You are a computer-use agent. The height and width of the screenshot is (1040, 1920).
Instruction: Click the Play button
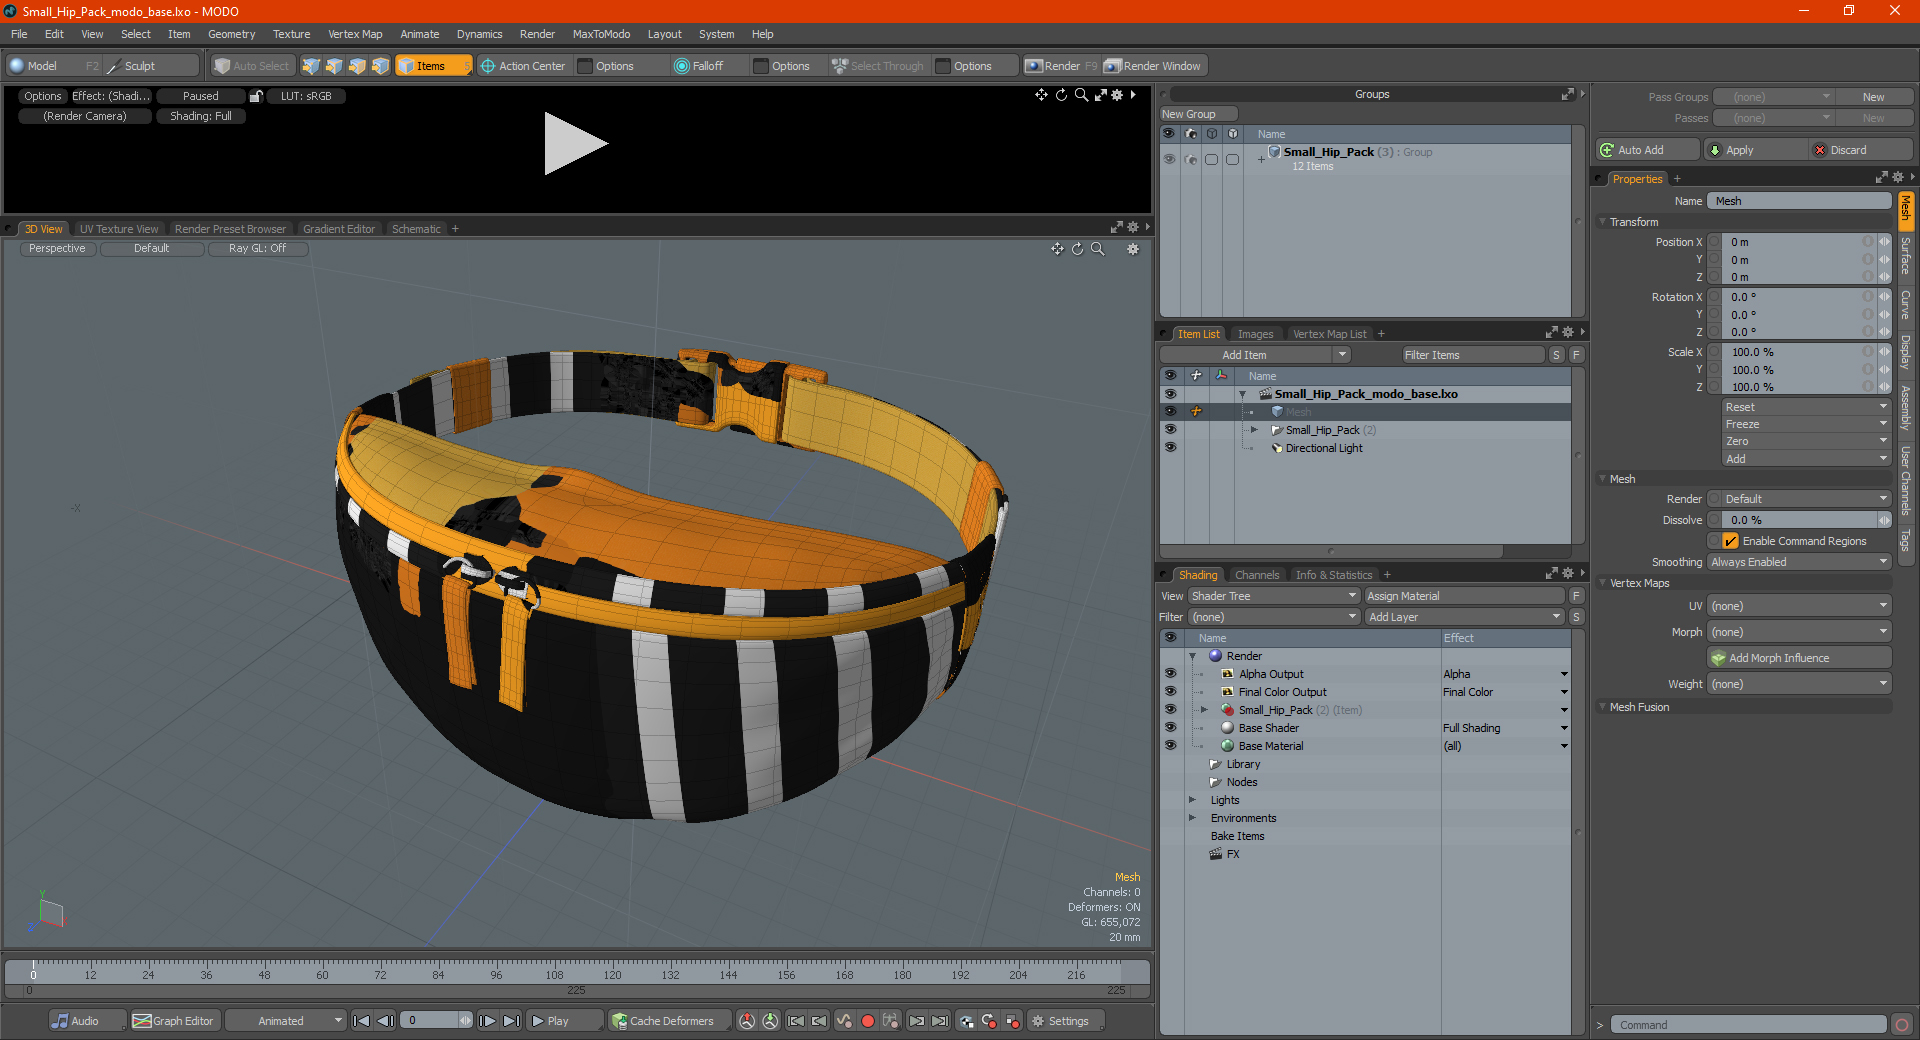tap(564, 1021)
